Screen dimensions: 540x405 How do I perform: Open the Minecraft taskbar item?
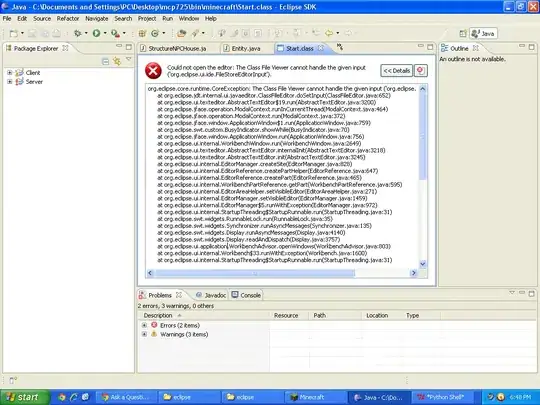(x=315, y=397)
